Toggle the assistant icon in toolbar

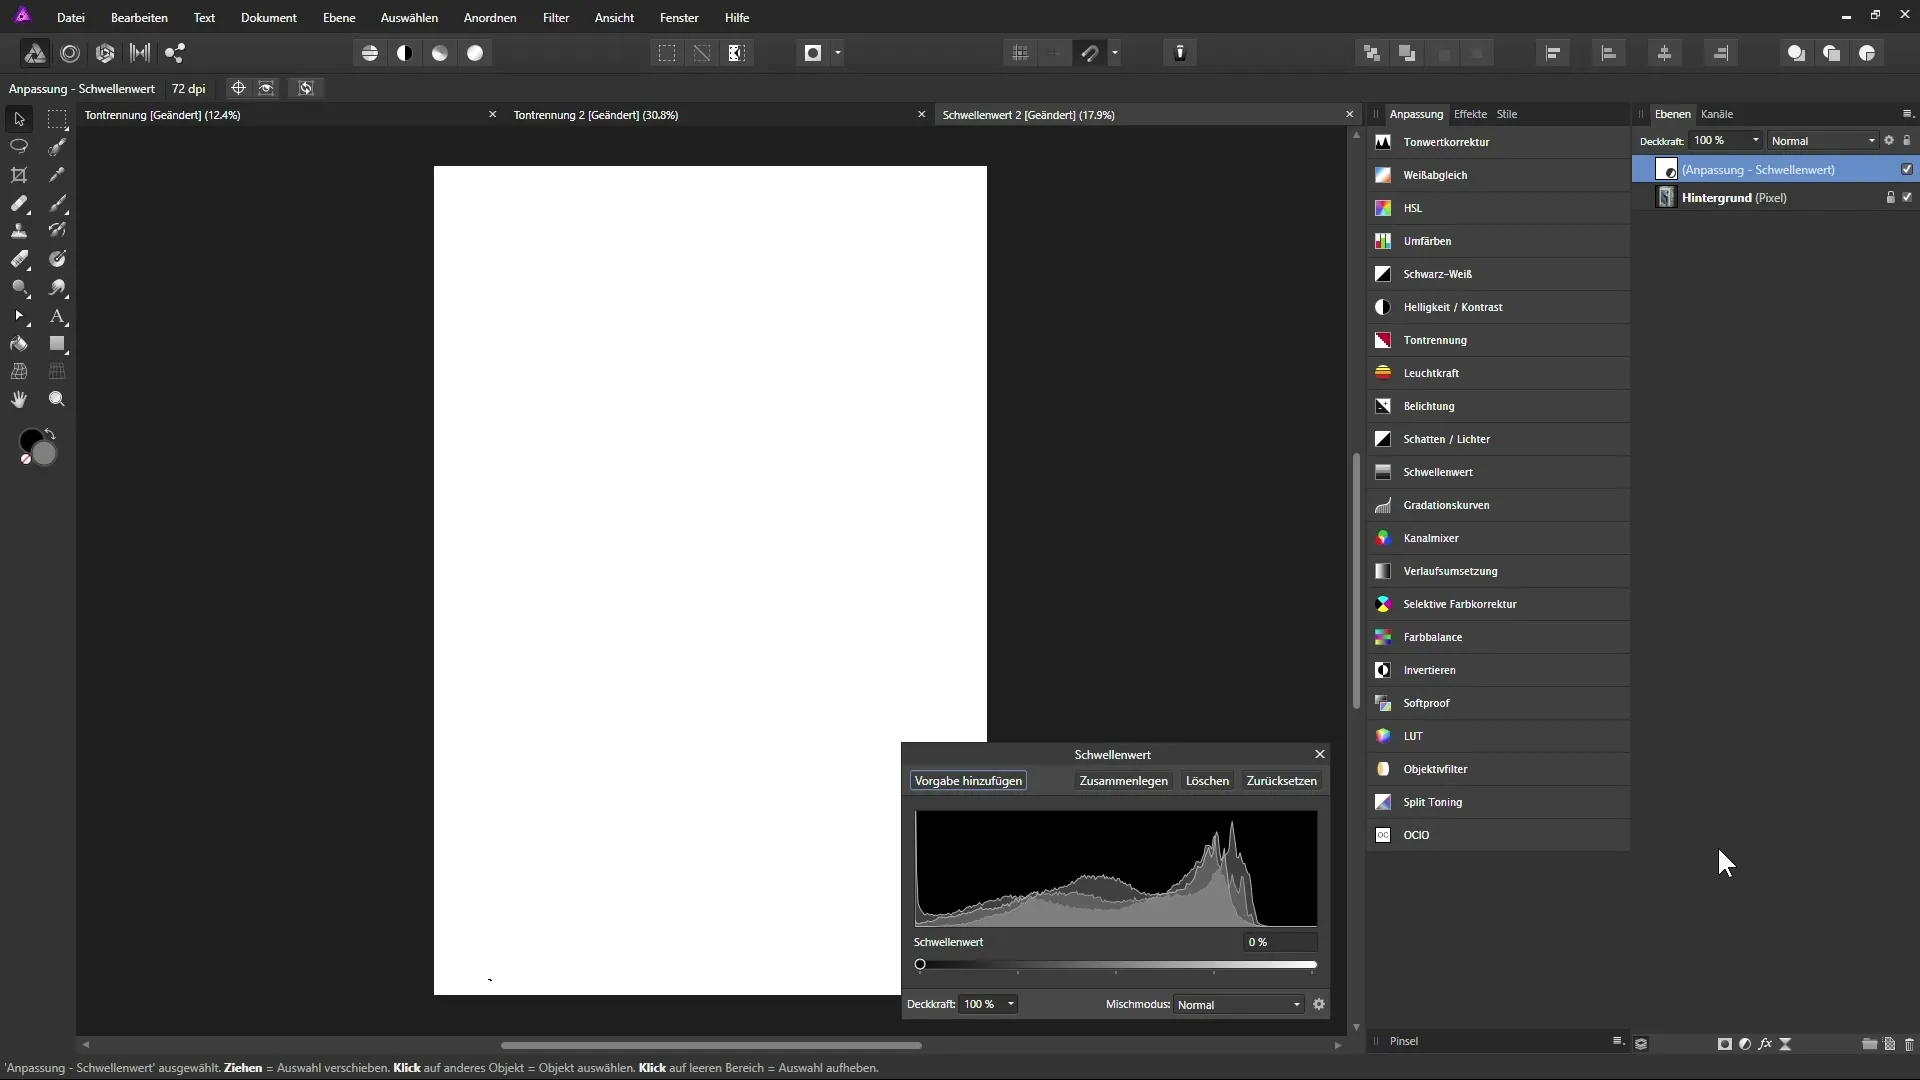(1180, 53)
